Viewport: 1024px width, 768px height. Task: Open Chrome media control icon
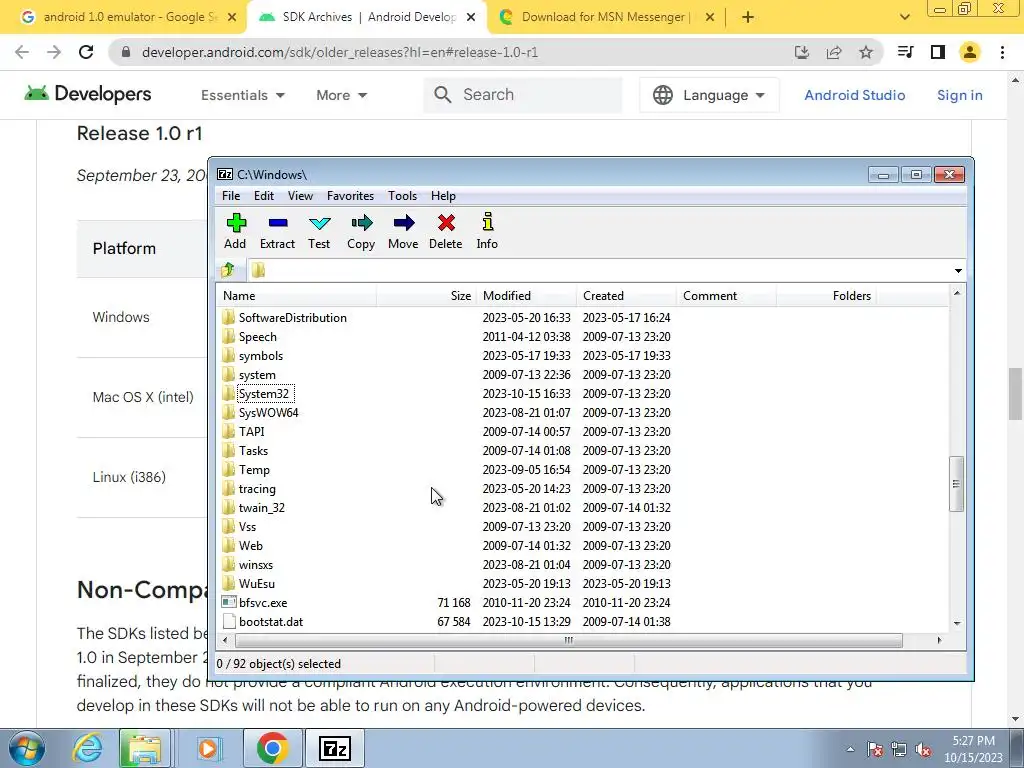905,52
